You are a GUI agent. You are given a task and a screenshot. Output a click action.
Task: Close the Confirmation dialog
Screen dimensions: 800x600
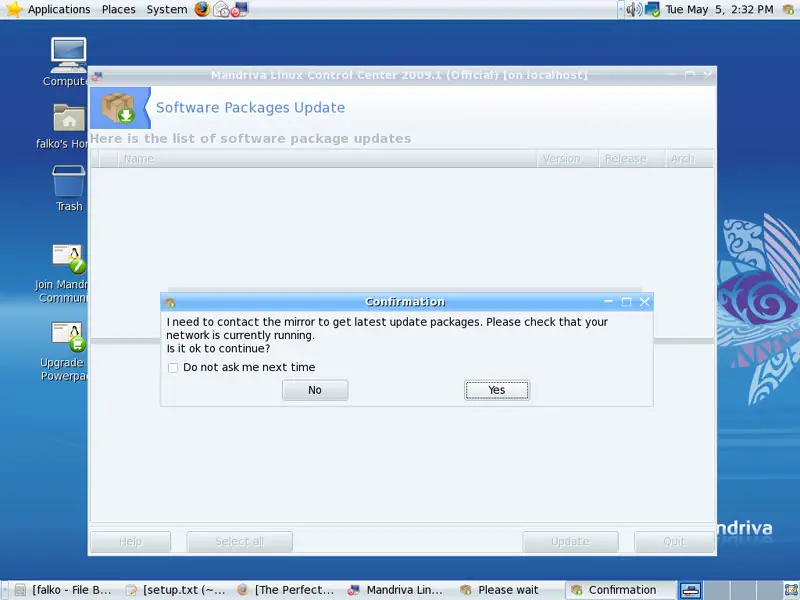point(645,302)
